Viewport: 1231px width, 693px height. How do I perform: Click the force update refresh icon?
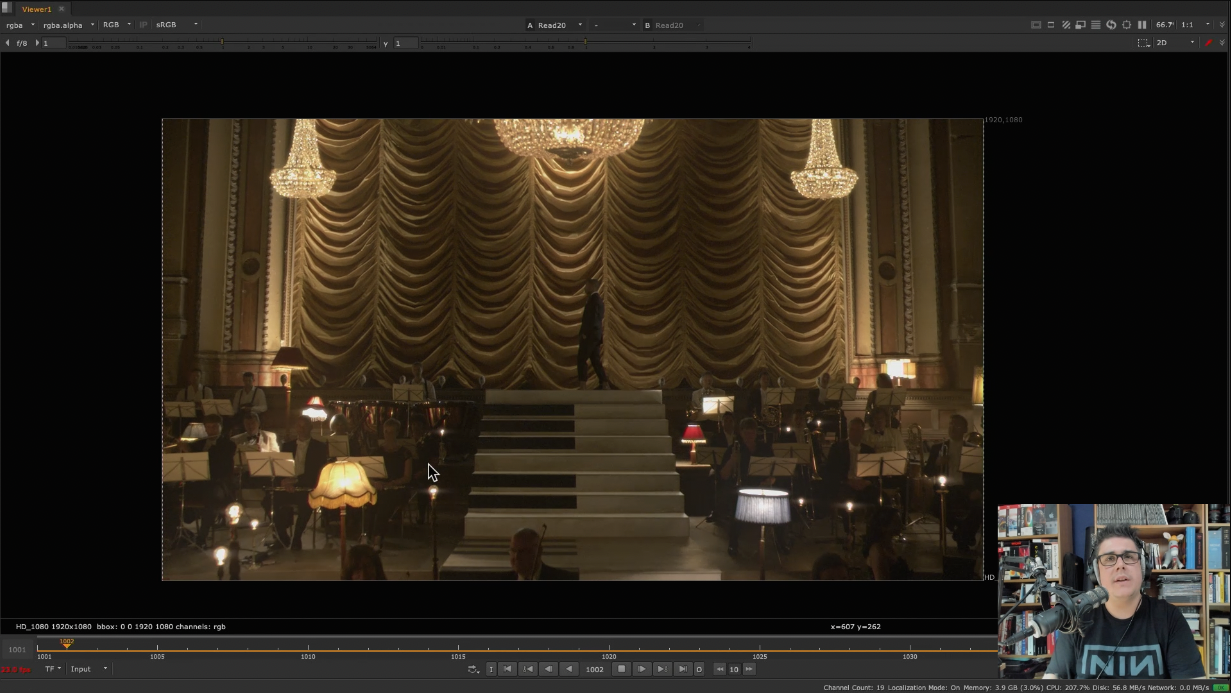point(1110,25)
